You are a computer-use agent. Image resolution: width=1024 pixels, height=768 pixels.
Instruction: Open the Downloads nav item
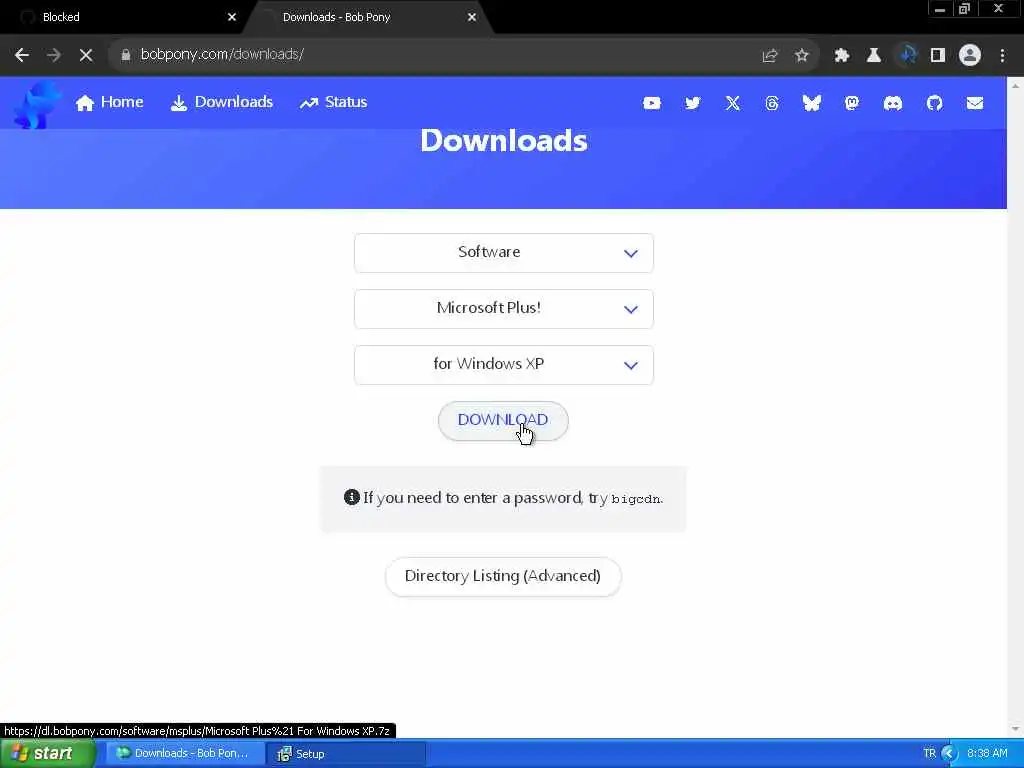coord(221,103)
